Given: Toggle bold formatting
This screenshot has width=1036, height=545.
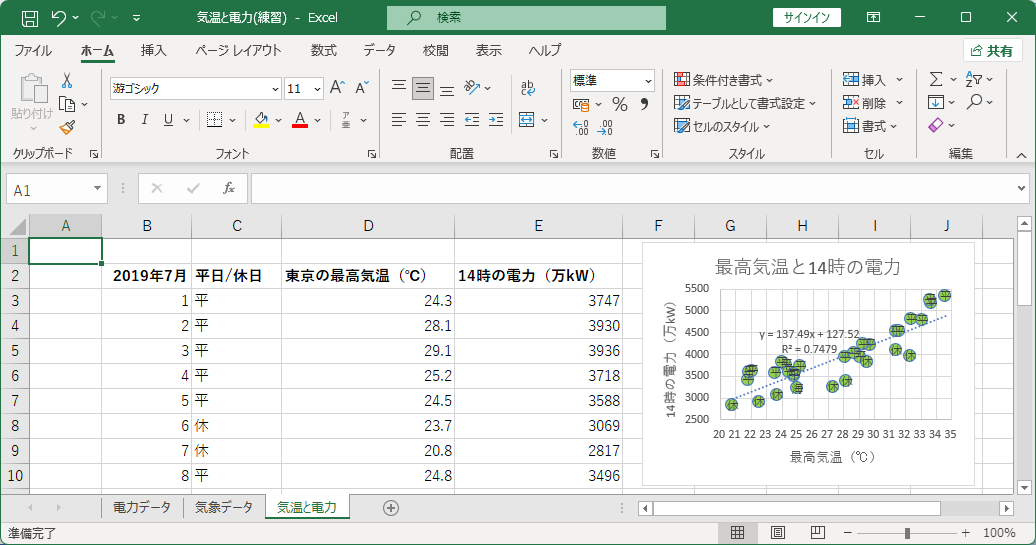Looking at the screenshot, I should pos(121,120).
